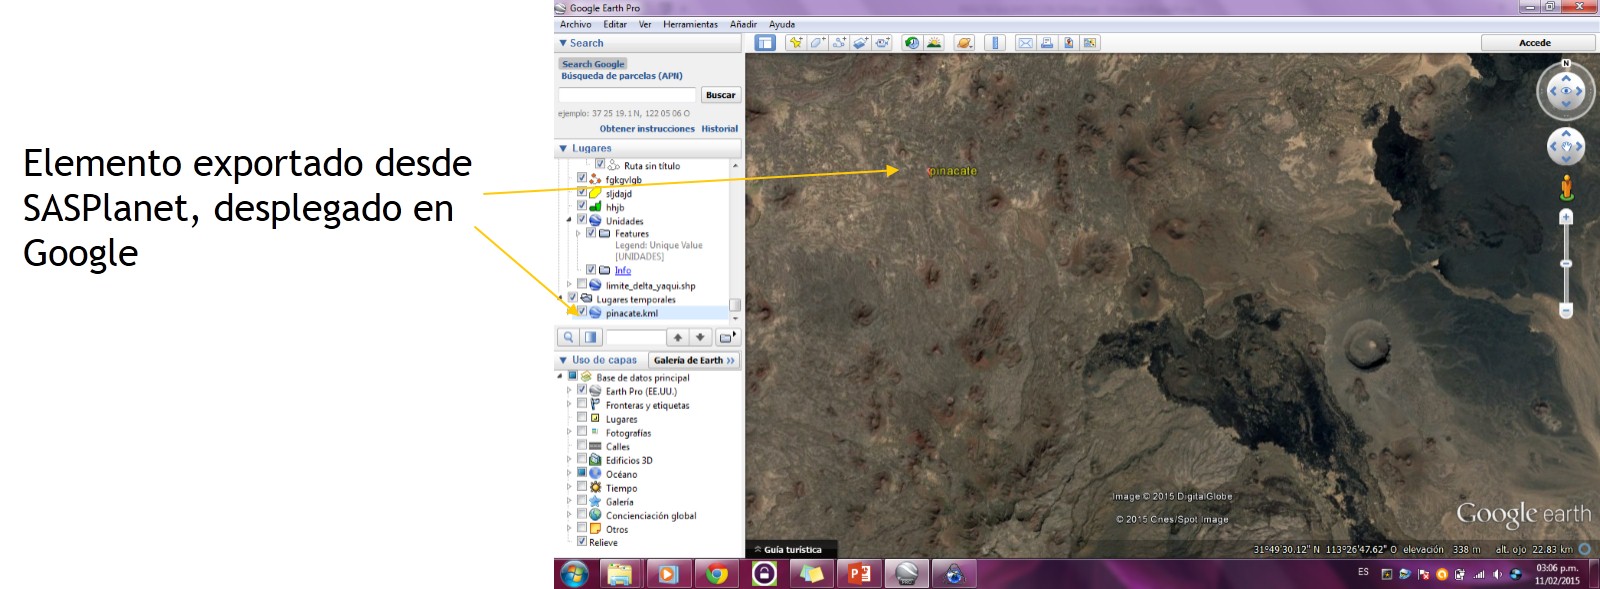This screenshot has height=589, width=1600.
Task: Click the split-view panel icon under Lugares
Action: click(x=590, y=338)
